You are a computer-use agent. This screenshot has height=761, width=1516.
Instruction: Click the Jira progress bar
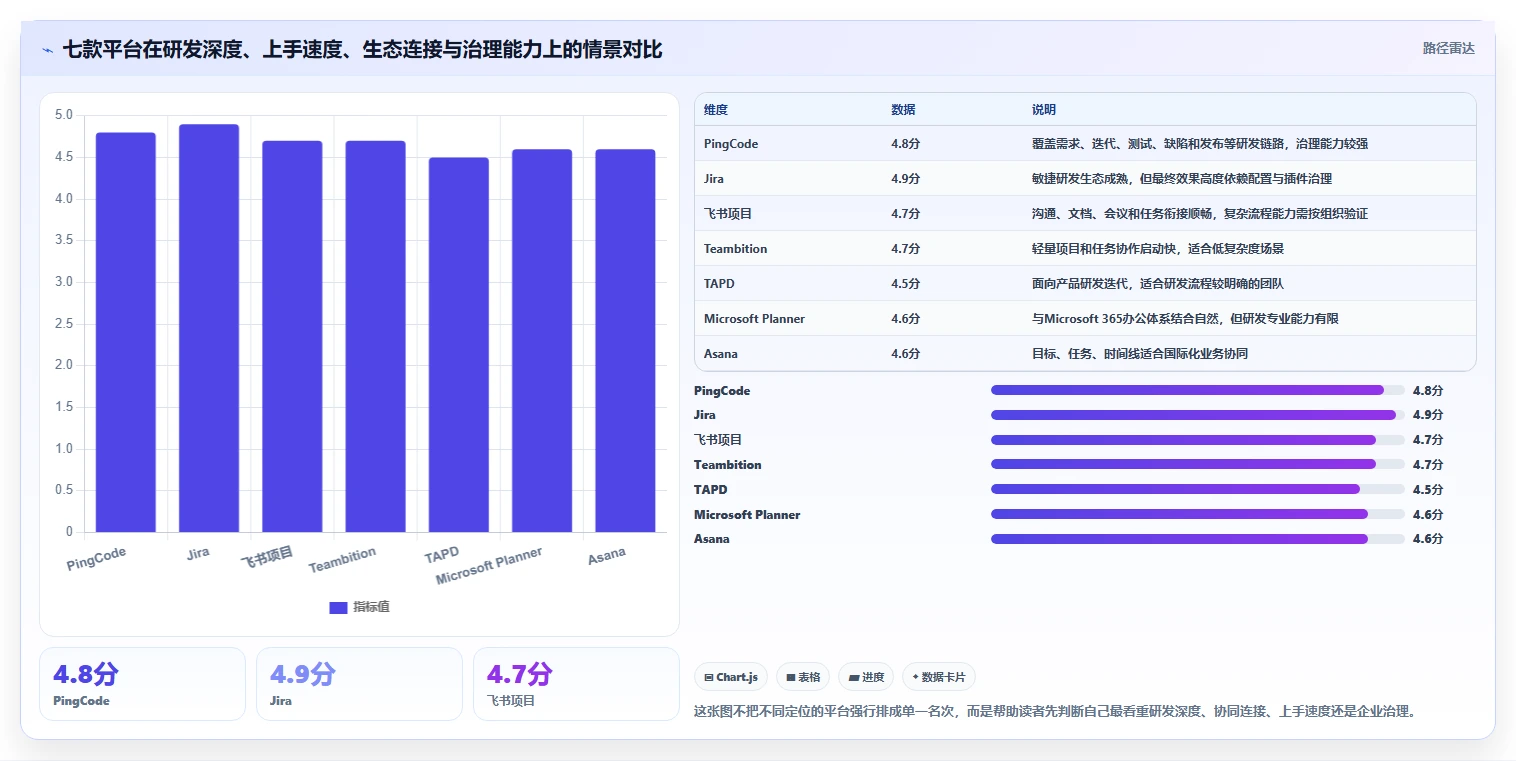click(1198, 415)
